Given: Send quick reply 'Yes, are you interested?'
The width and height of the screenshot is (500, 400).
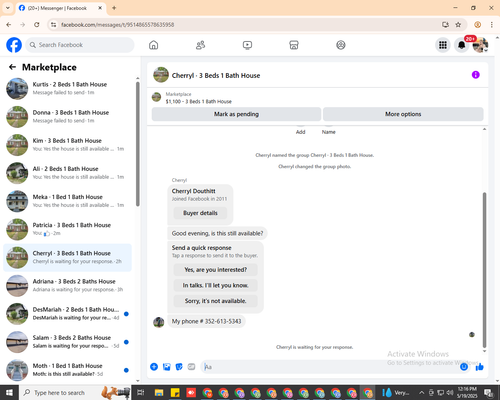Looking at the screenshot, I should [x=216, y=270].
